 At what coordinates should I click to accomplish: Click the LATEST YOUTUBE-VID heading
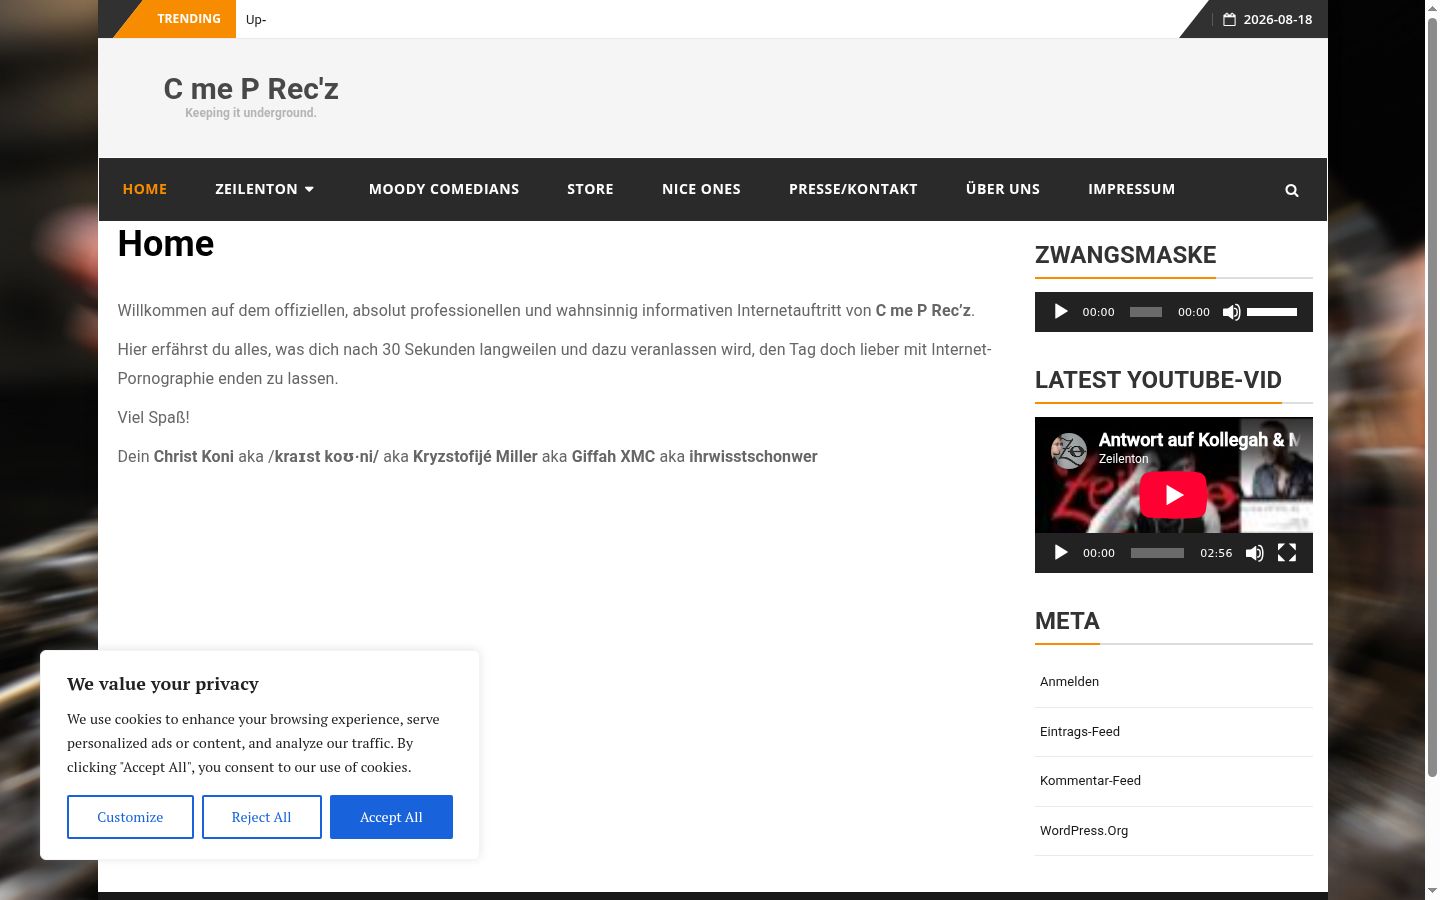click(x=1158, y=380)
